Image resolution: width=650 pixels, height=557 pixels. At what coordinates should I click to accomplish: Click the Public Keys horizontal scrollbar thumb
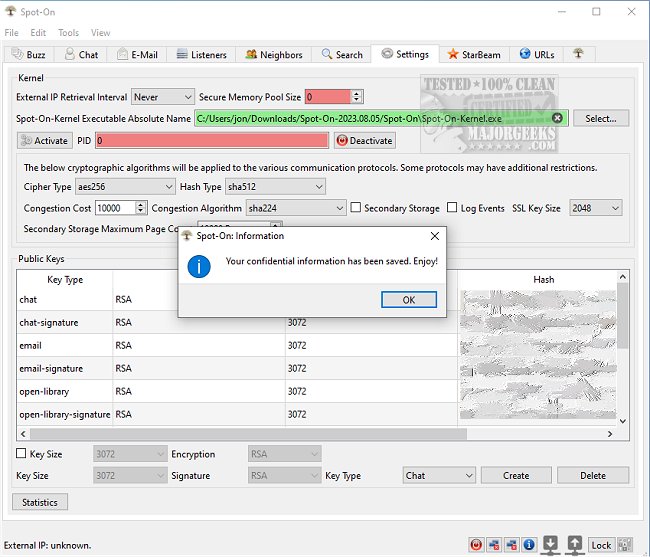tap(248, 434)
